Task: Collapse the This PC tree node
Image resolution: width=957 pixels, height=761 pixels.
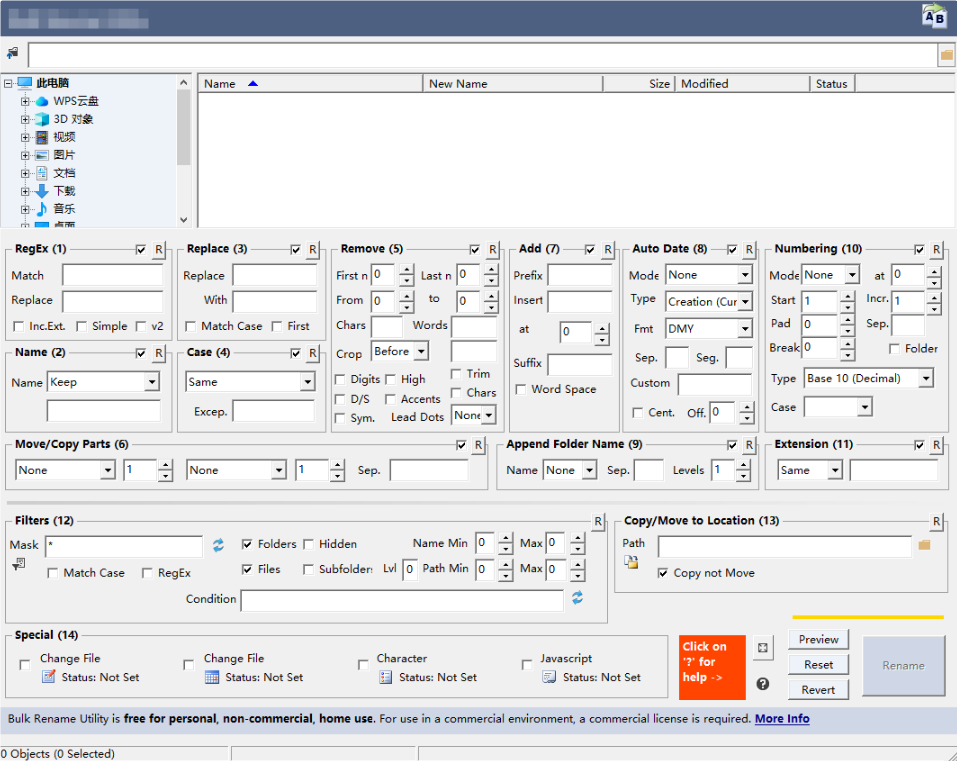Action: point(8,83)
